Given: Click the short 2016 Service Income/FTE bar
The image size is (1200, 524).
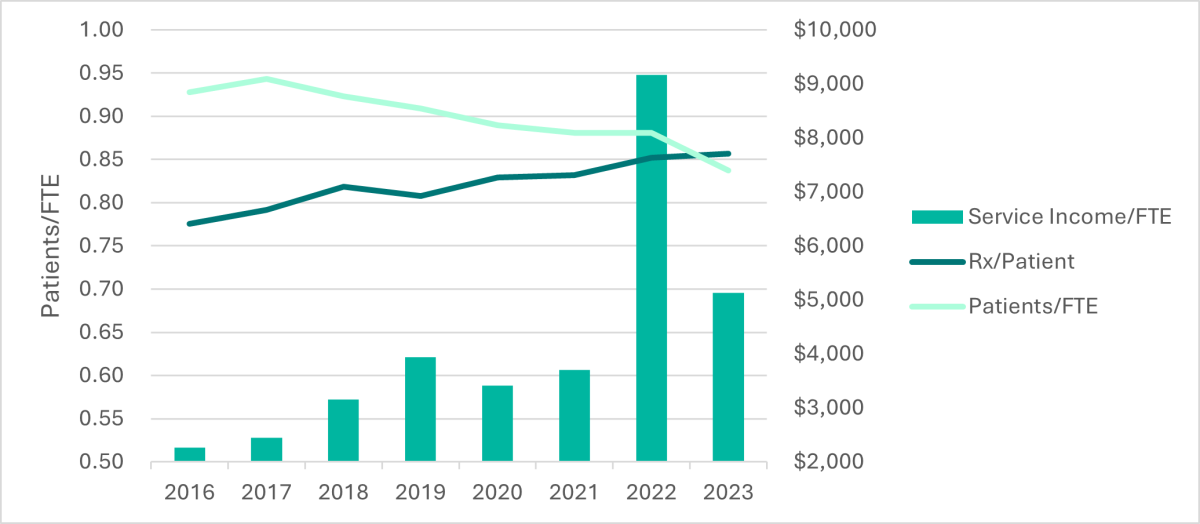Looking at the screenshot, I should pyautogui.click(x=189, y=455).
